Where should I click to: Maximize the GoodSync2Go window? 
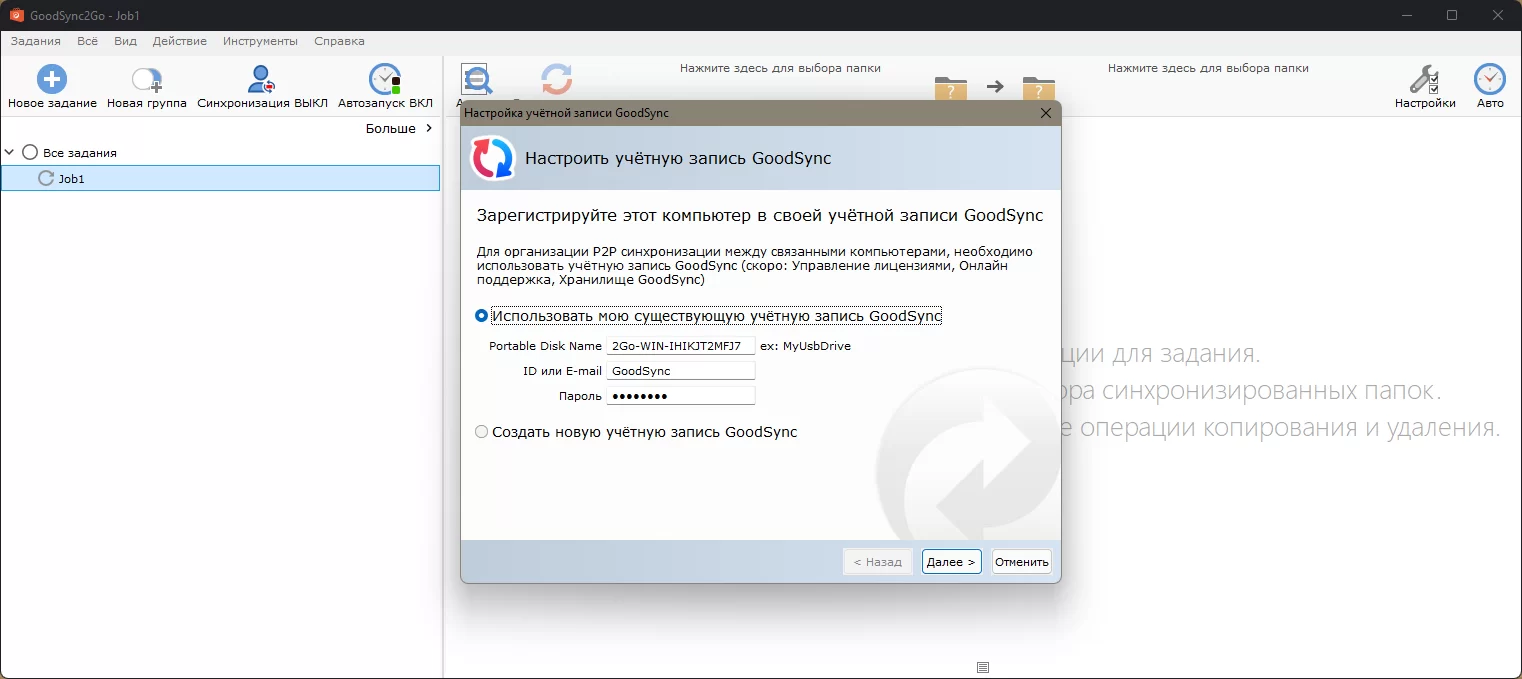[x=1452, y=15]
